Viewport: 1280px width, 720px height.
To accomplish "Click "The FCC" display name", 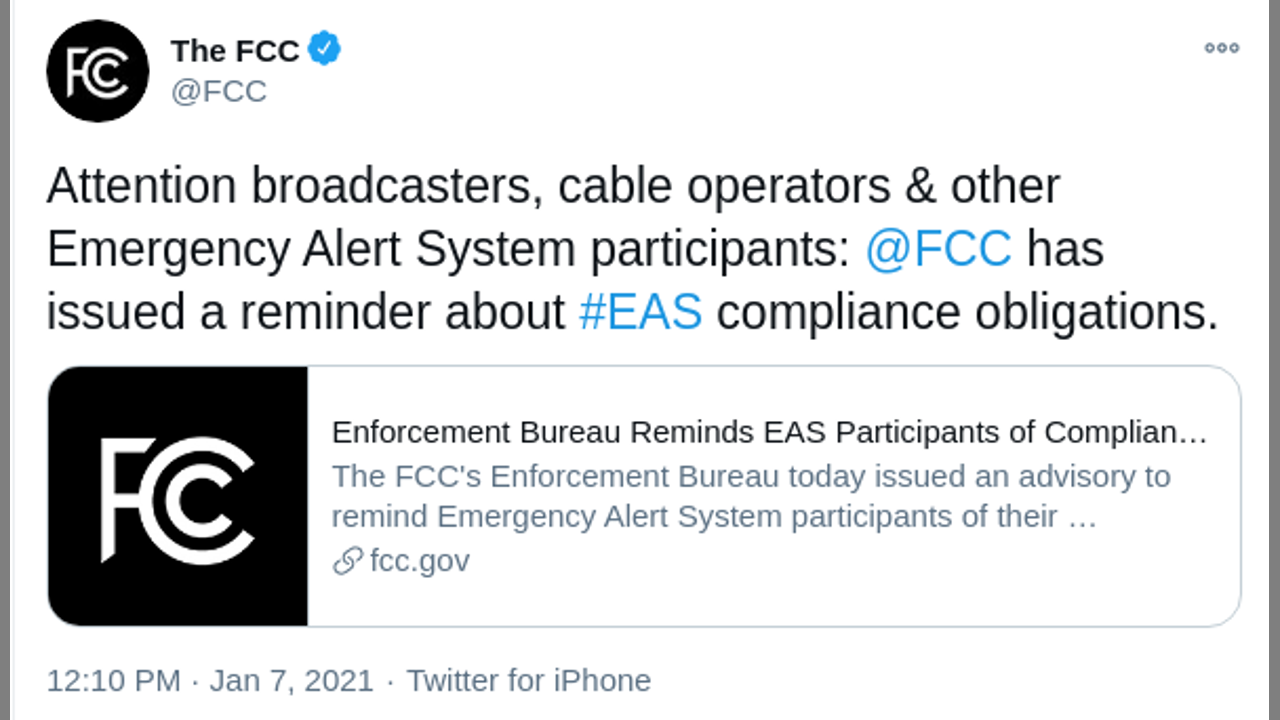I will pyautogui.click(x=235, y=50).
